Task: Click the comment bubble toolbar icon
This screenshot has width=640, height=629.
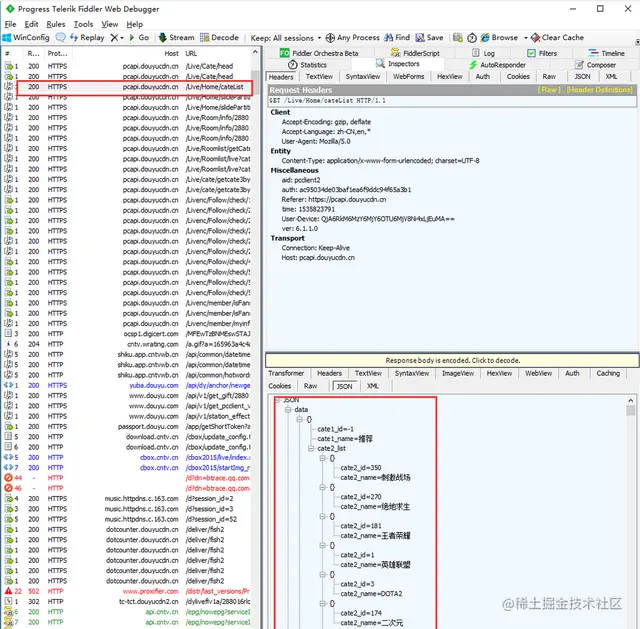Action: click(x=60, y=38)
